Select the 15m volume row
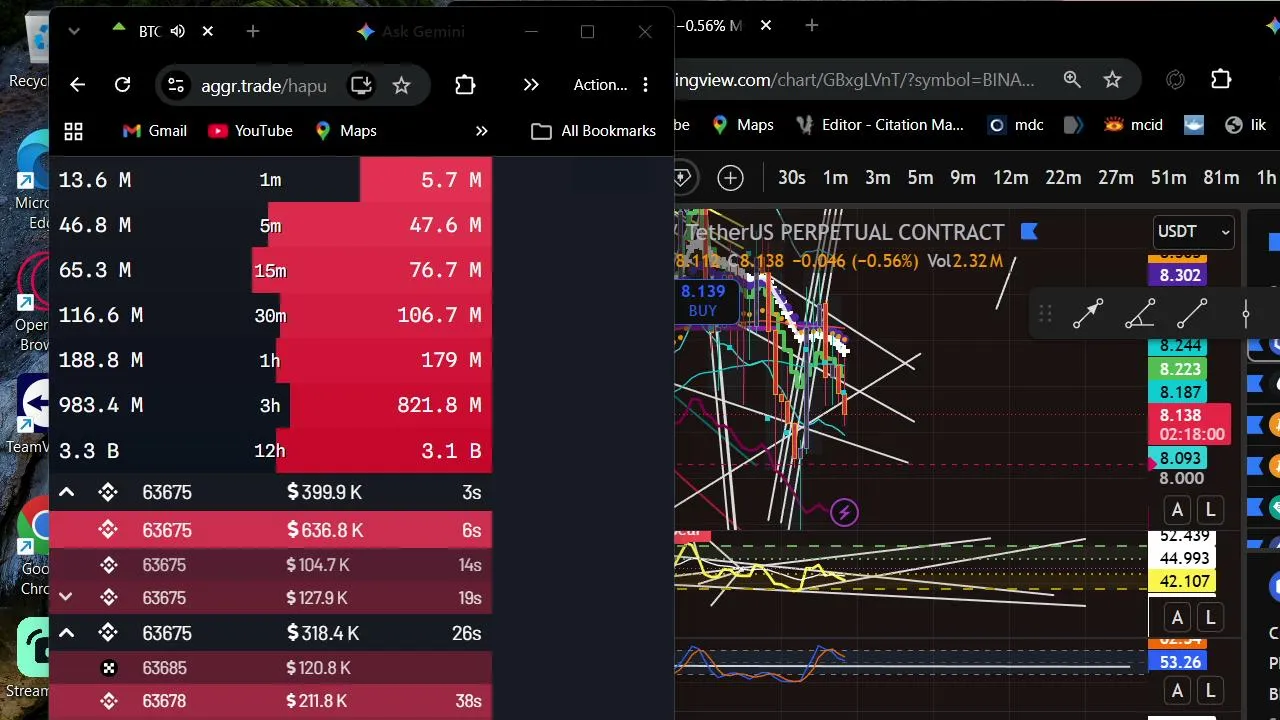The width and height of the screenshot is (1280, 720). (x=270, y=270)
